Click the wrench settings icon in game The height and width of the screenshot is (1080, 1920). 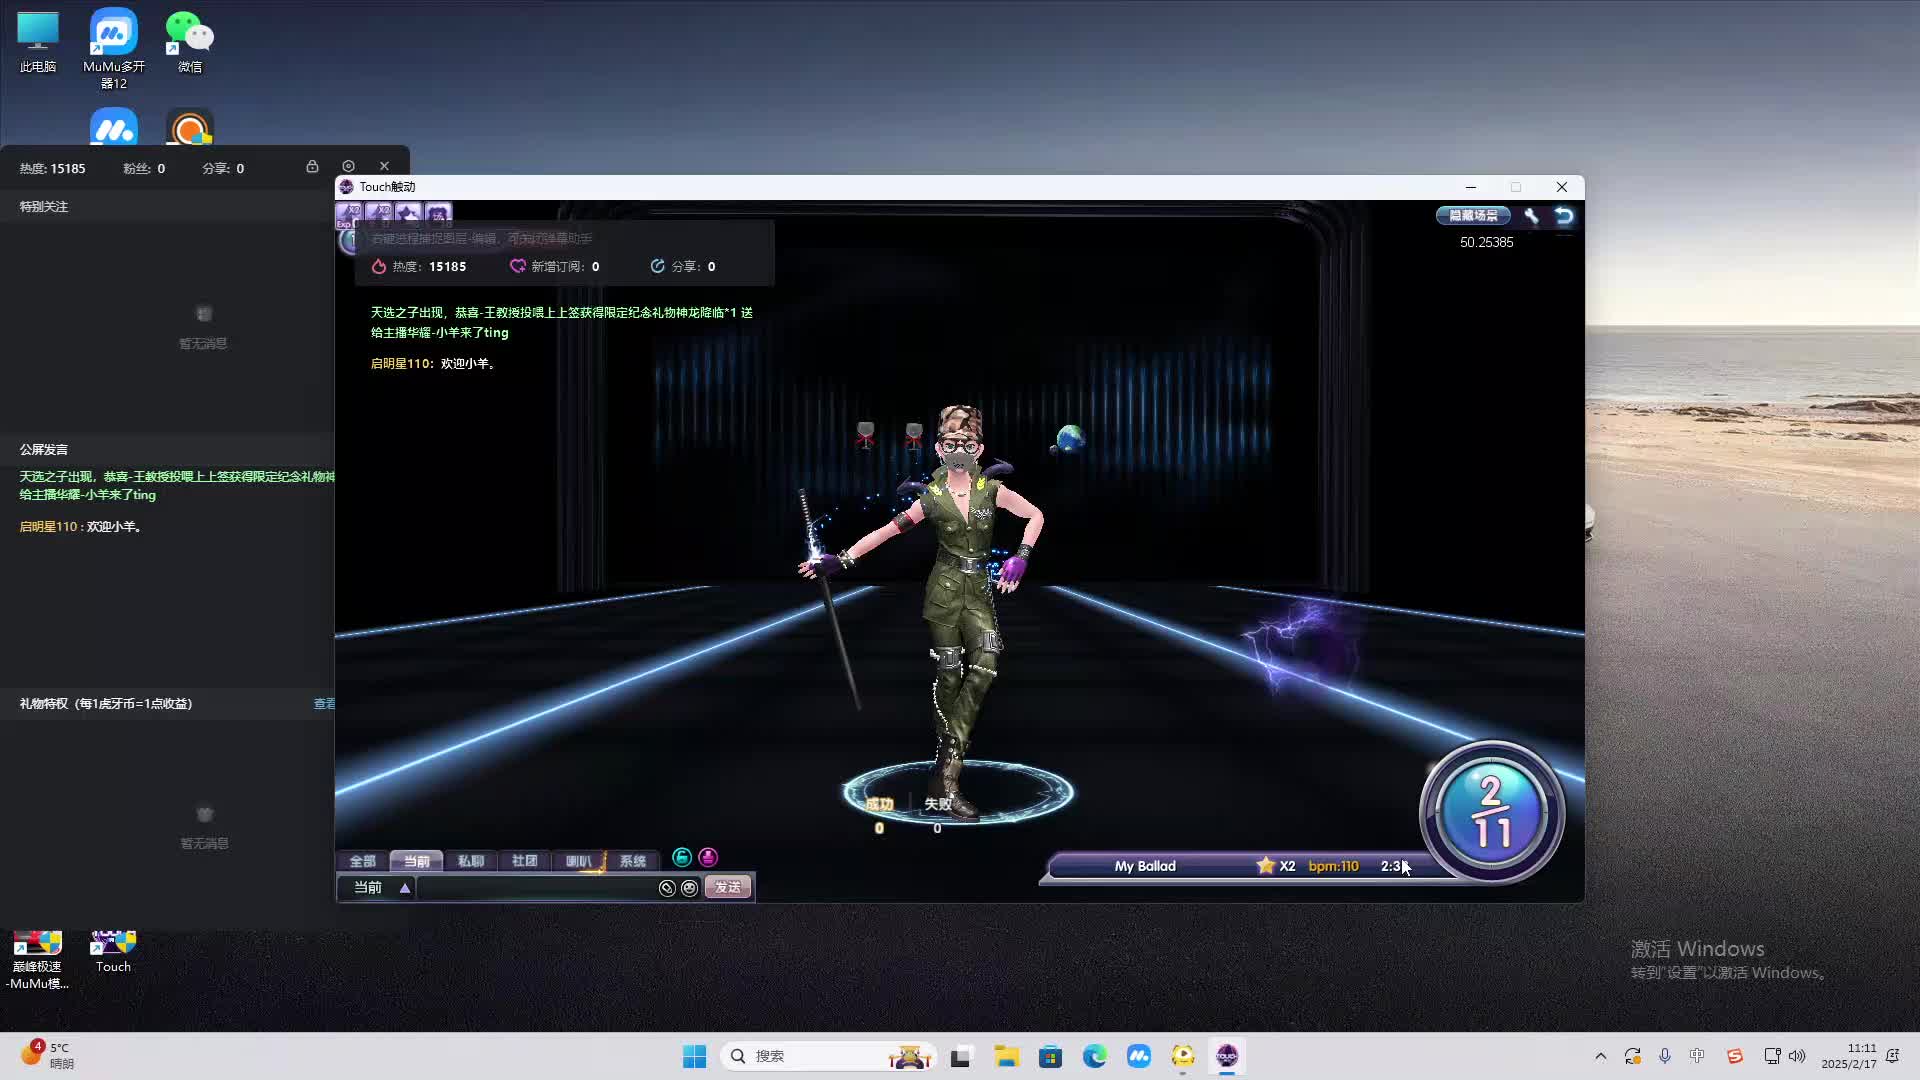coord(1531,215)
